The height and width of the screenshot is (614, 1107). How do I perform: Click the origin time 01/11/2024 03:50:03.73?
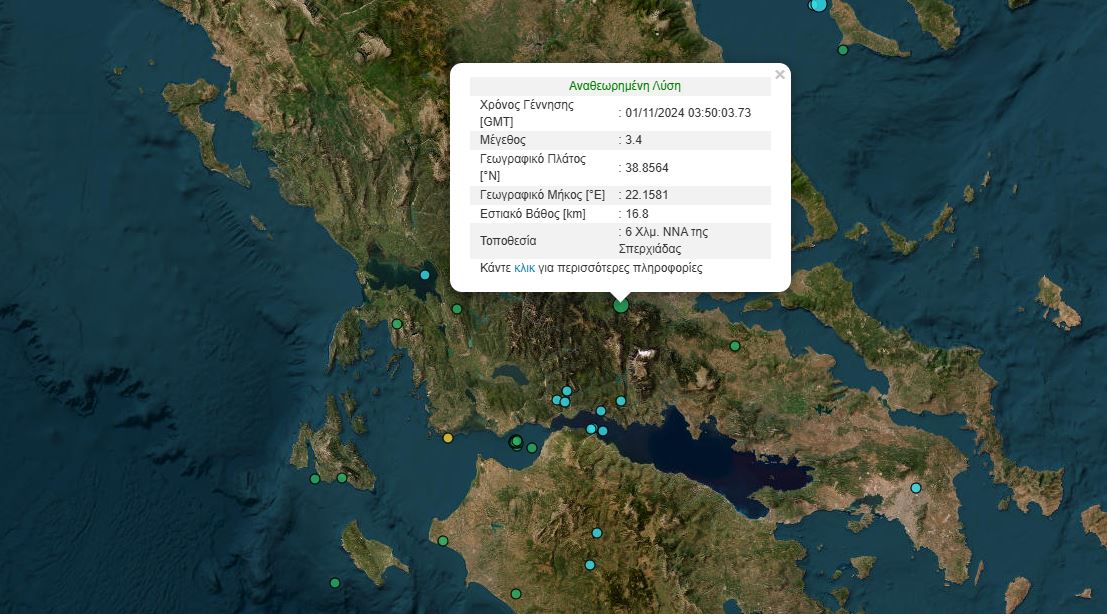(x=687, y=113)
